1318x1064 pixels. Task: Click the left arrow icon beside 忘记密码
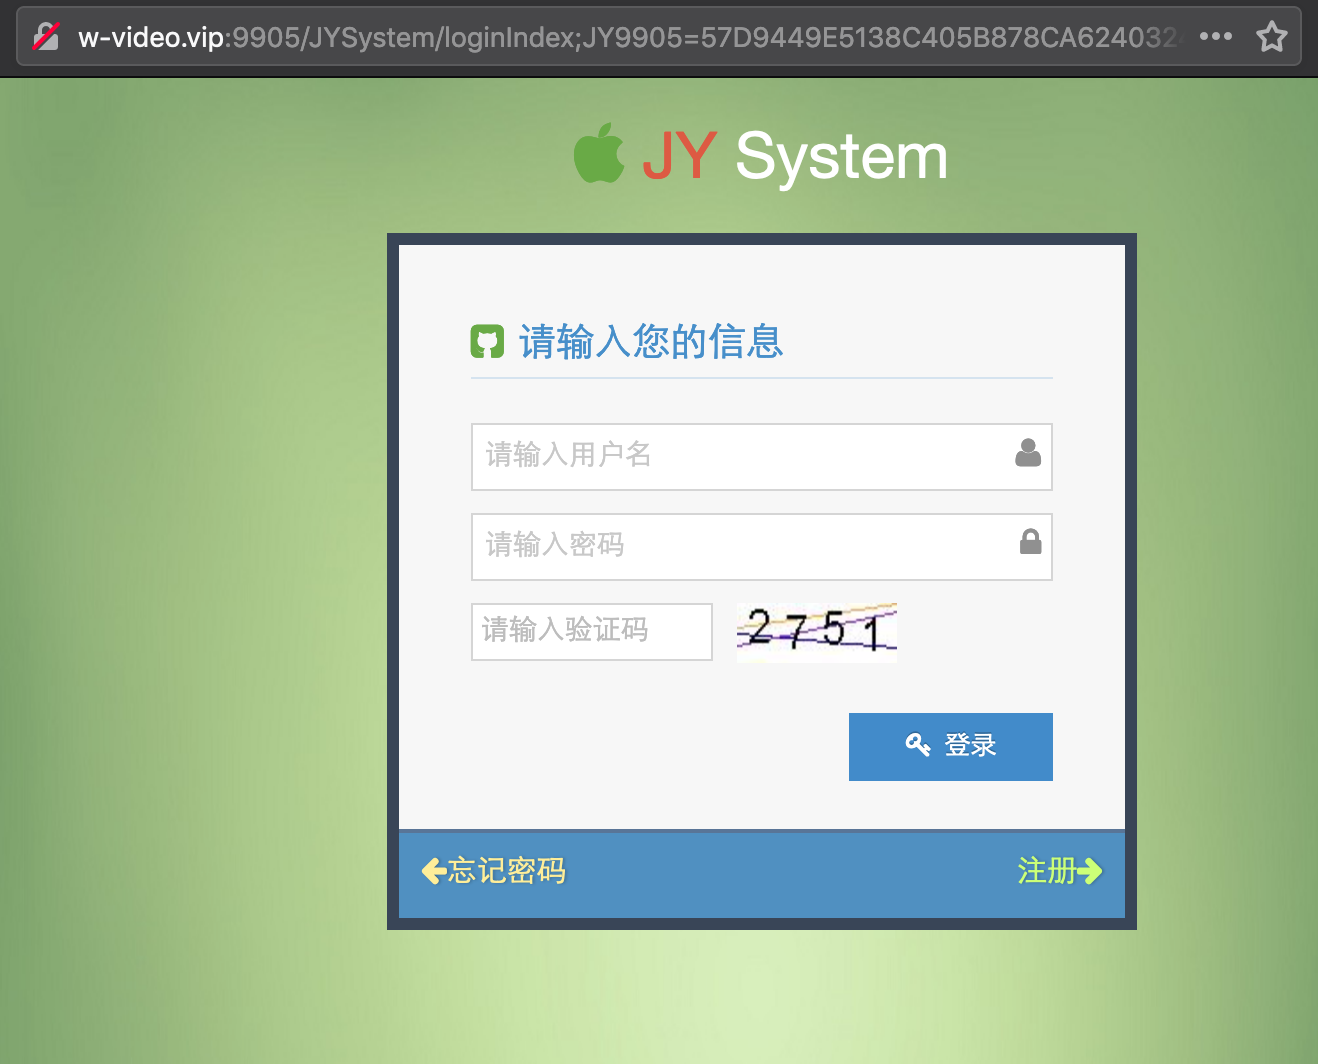(x=434, y=871)
